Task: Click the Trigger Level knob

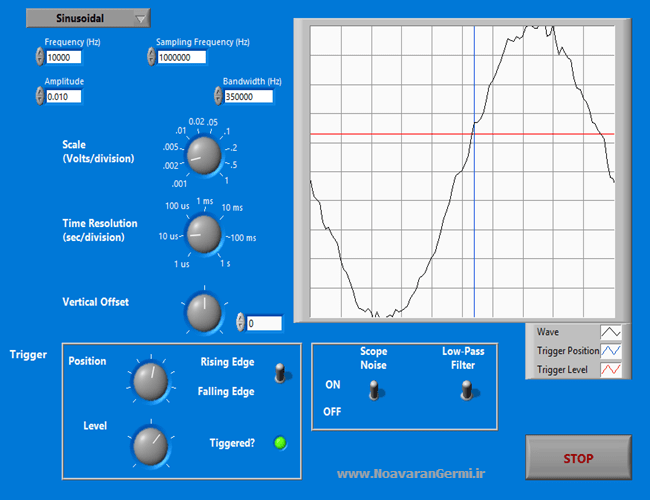Action: [150, 446]
